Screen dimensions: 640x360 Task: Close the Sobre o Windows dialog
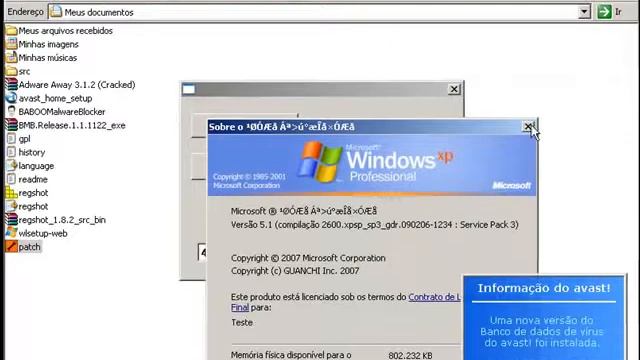coord(529,127)
